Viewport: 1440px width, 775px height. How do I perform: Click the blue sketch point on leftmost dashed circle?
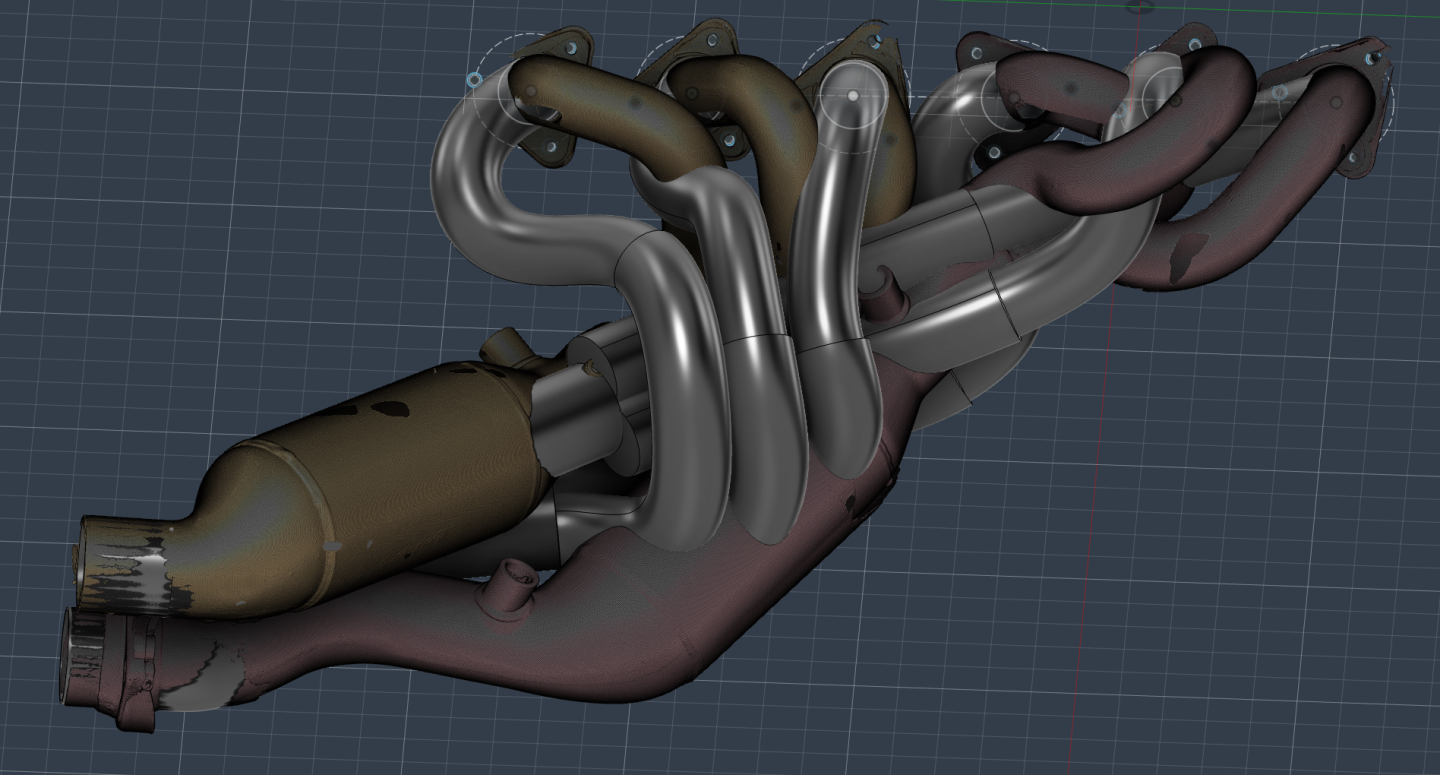[x=475, y=79]
